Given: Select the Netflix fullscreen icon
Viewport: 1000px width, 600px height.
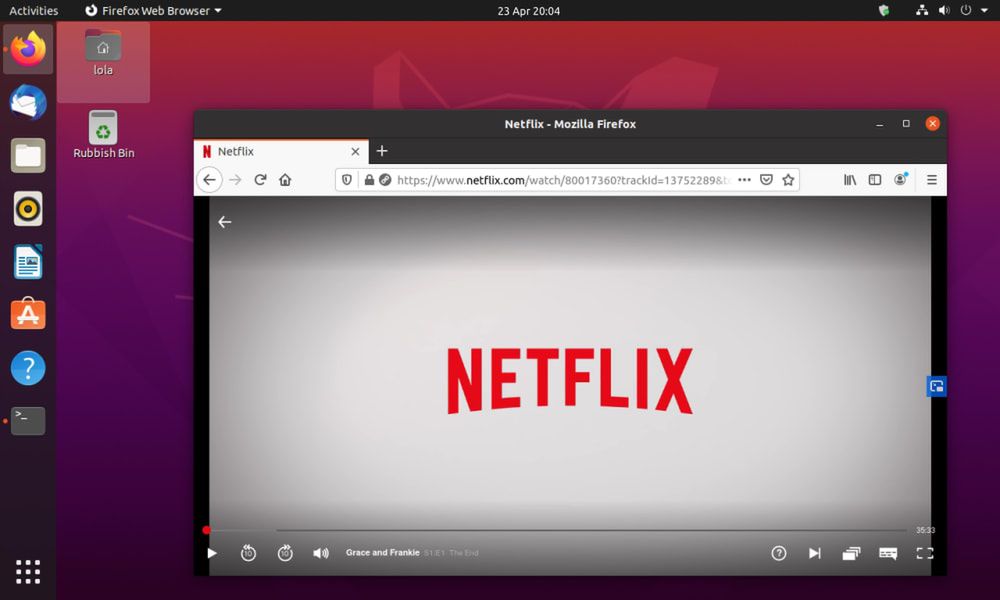Looking at the screenshot, I should click(x=925, y=553).
